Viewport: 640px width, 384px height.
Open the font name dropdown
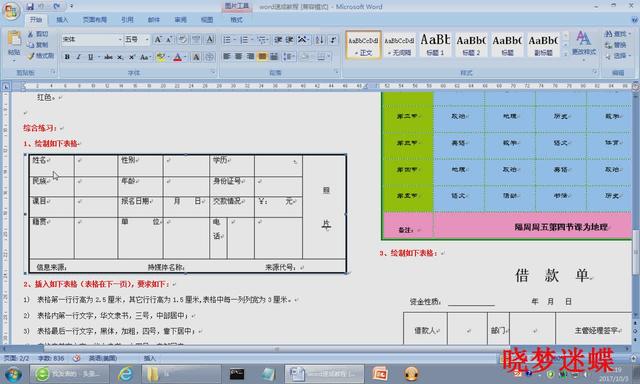[x=120, y=40]
